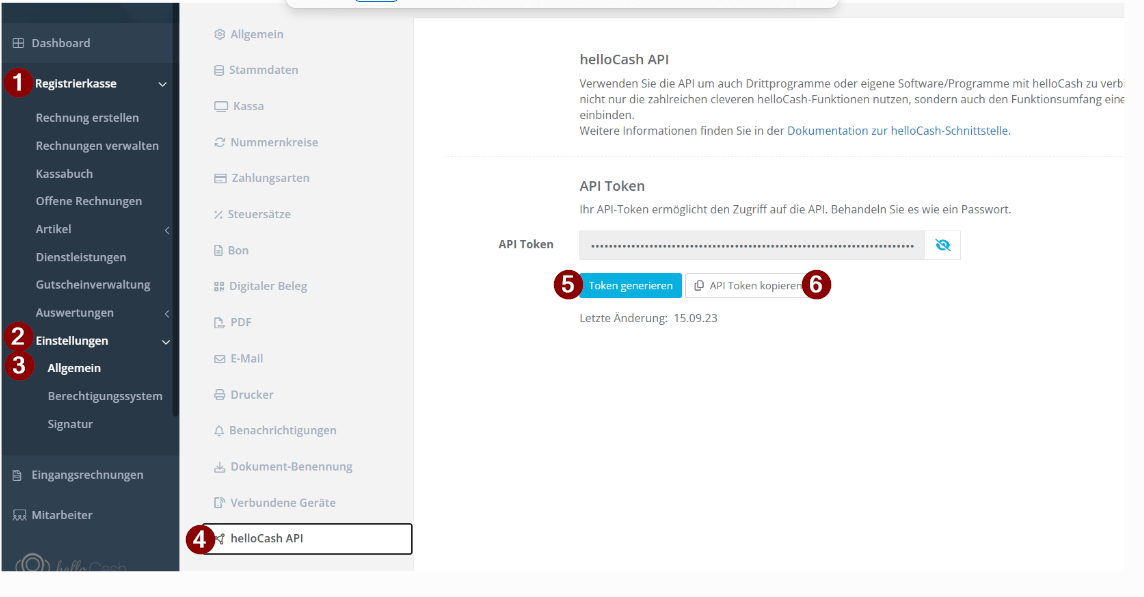Screen dimensions: 1144x597
Task: Open Rechnung erstellen menu item
Action: [x=87, y=118]
